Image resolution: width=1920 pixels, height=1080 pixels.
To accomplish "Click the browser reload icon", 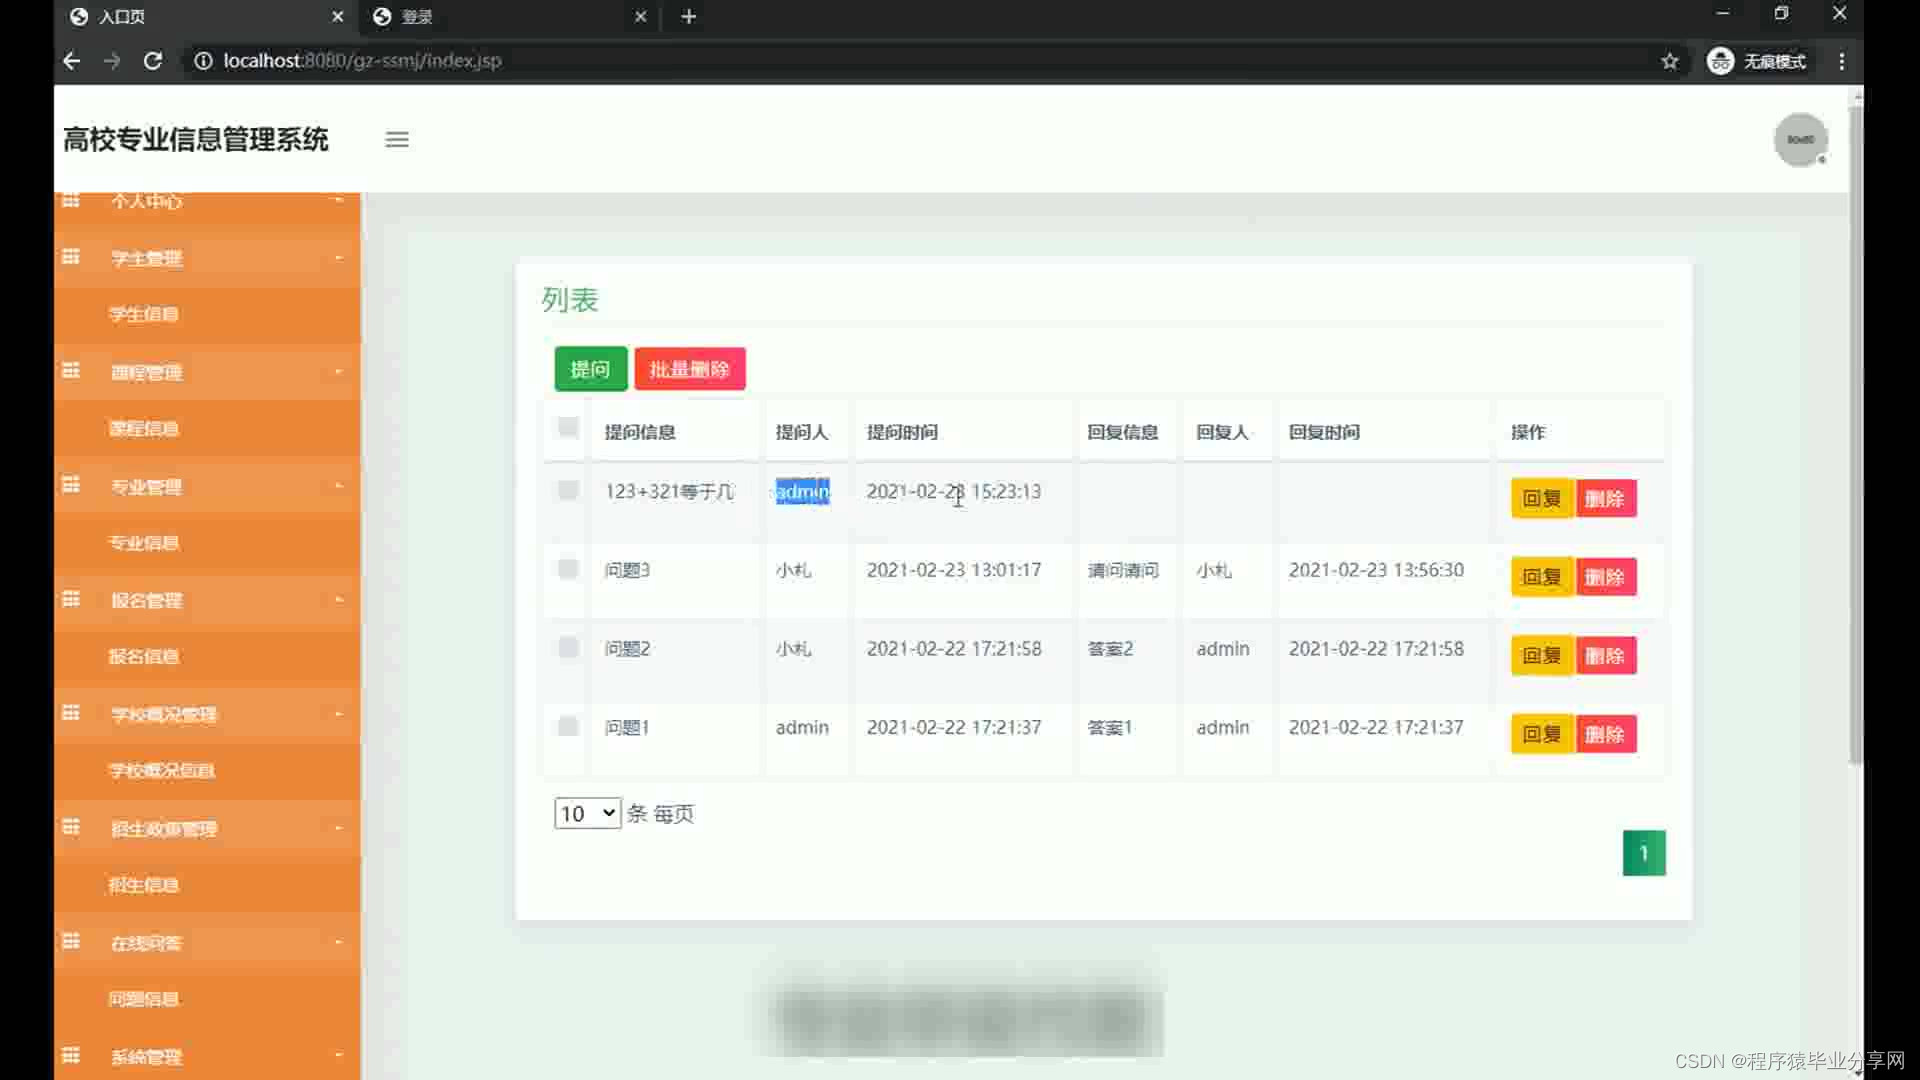I will [x=153, y=61].
